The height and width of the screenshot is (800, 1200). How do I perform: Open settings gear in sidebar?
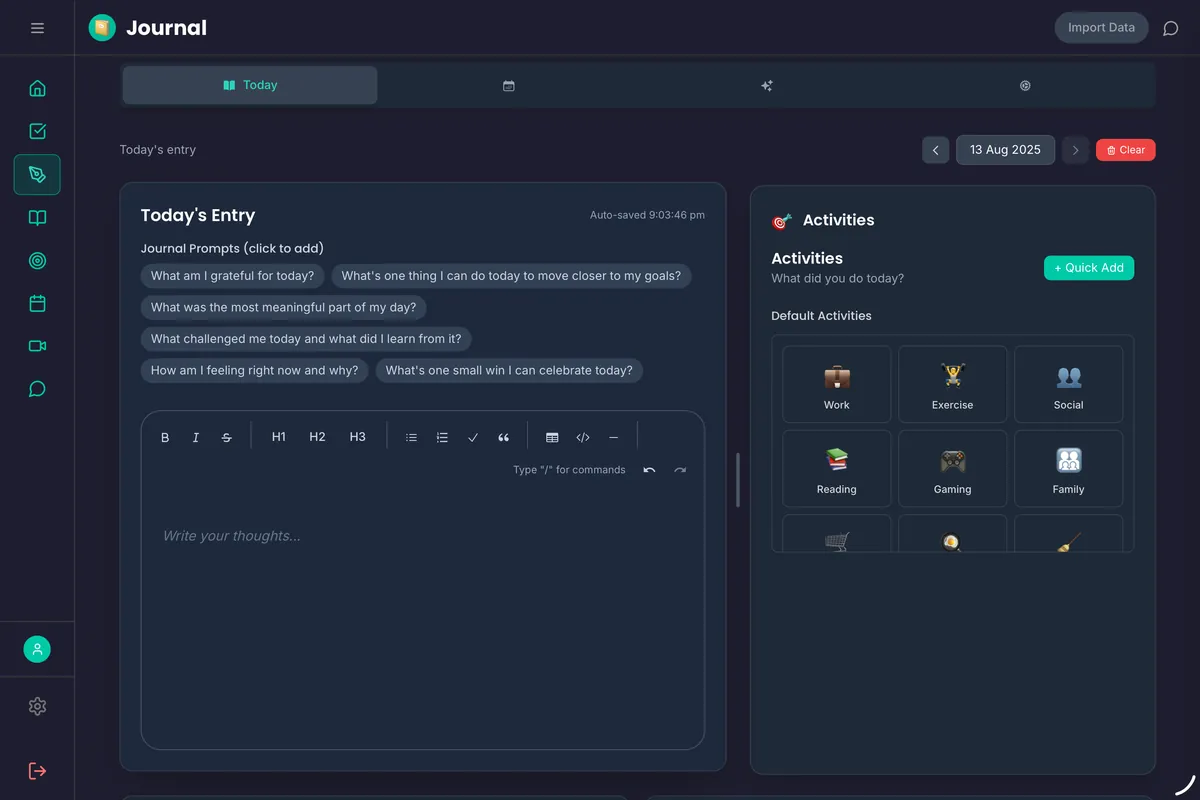[37, 707]
